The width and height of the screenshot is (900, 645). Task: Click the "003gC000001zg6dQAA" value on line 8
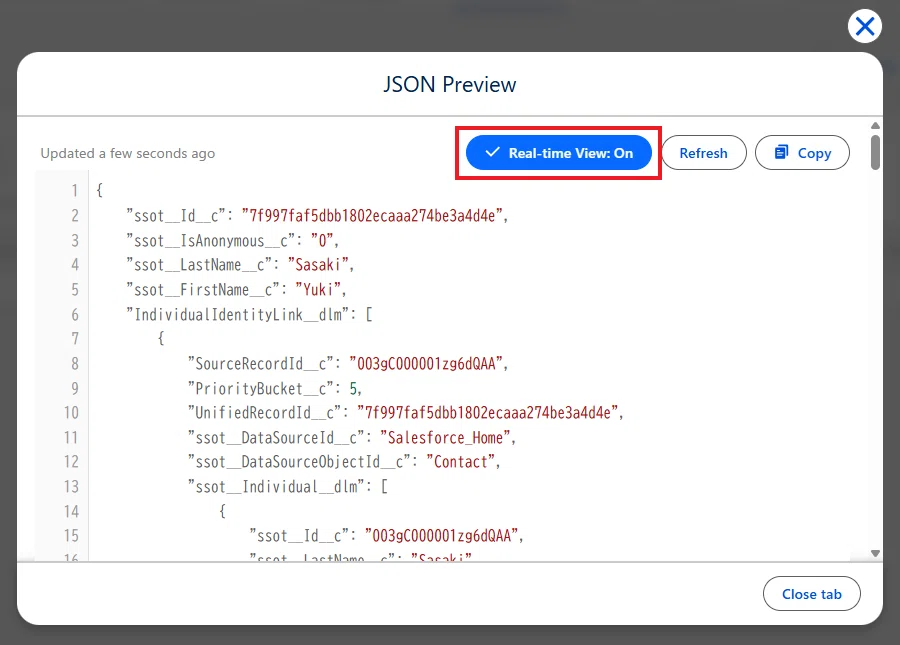pyautogui.click(x=426, y=363)
